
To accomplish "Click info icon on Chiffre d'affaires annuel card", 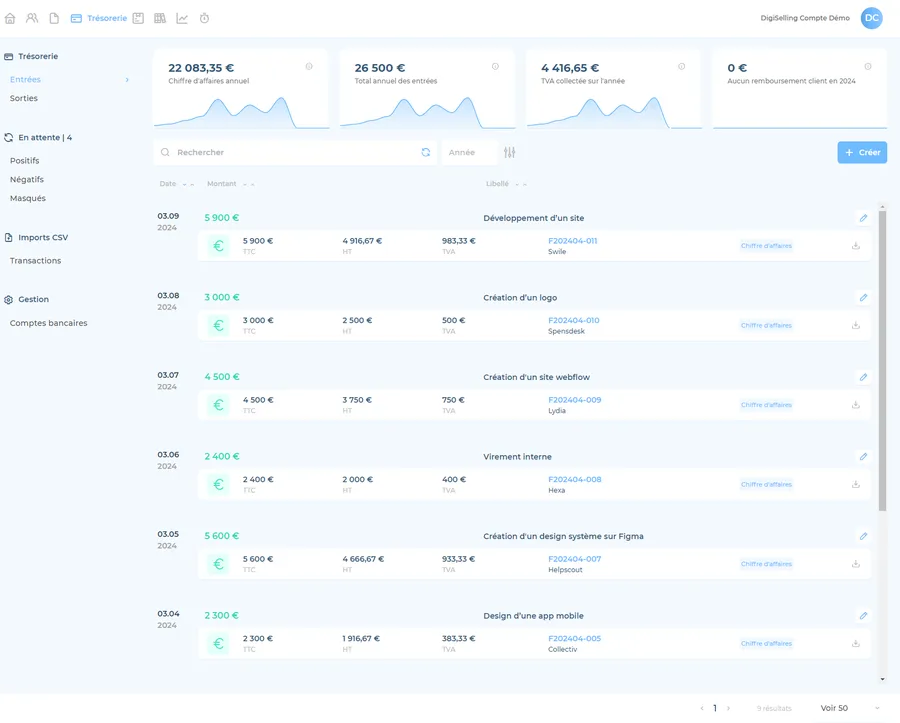I will (309, 67).
